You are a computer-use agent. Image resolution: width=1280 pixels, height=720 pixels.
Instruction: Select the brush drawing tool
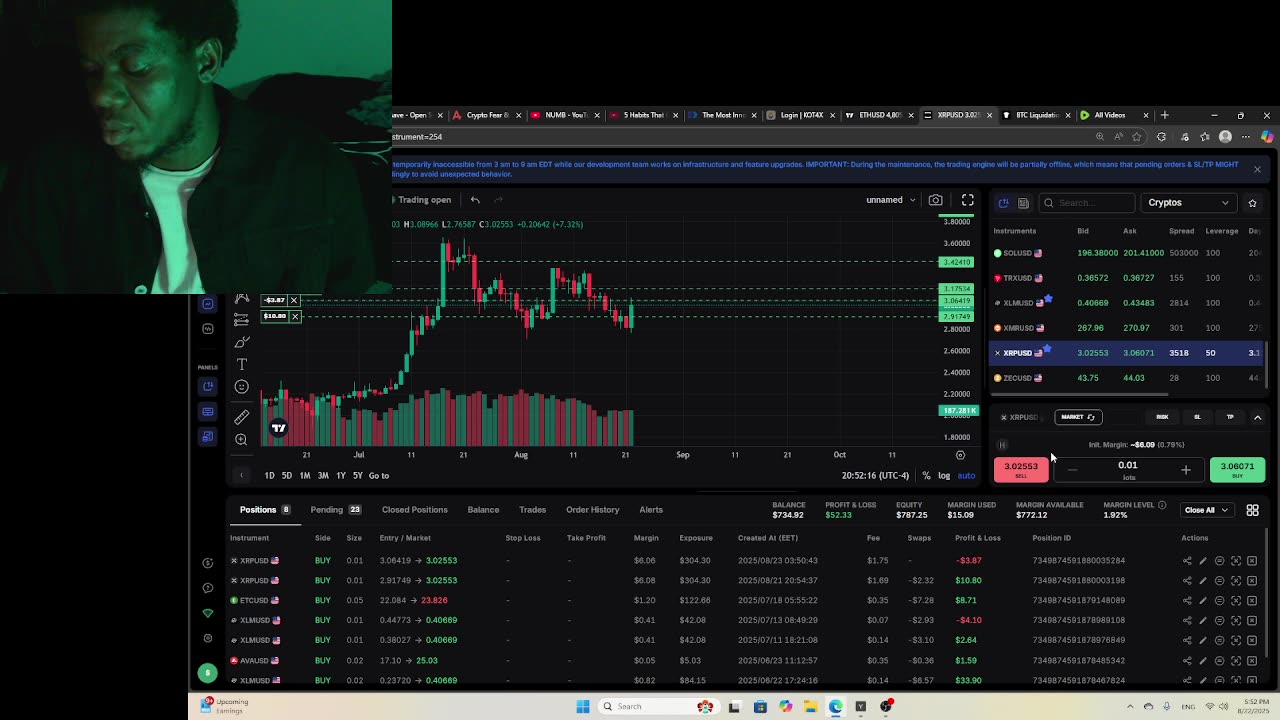tap(241, 342)
